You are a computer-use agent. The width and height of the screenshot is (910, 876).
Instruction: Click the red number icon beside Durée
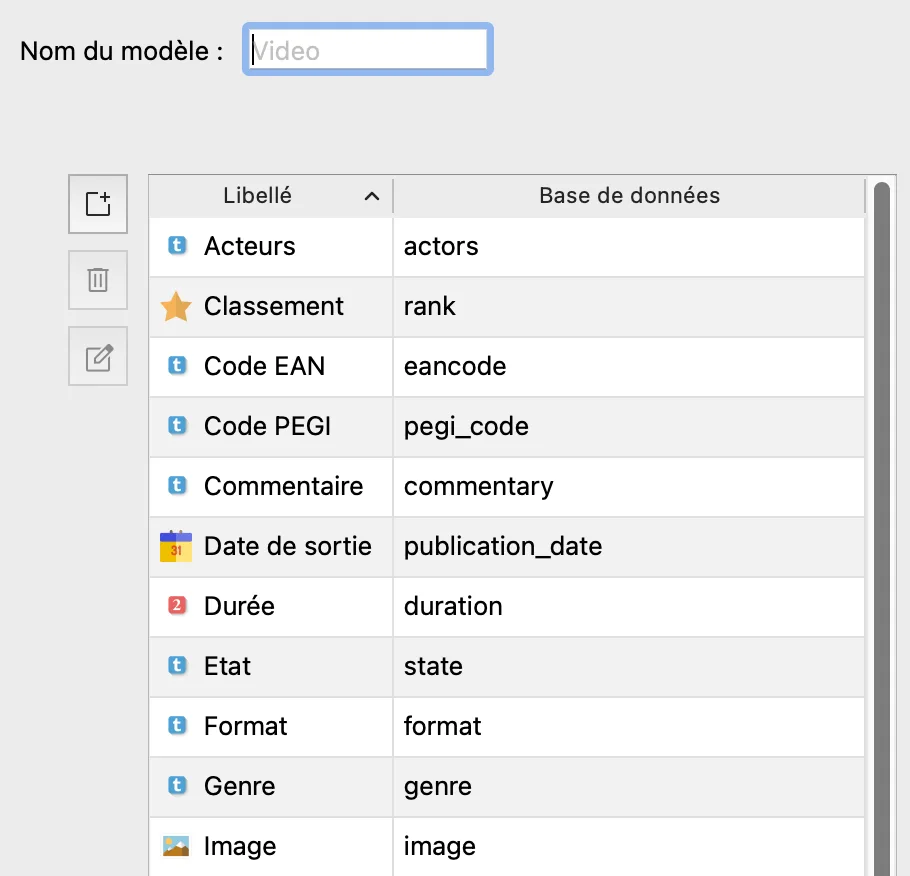[177, 605]
